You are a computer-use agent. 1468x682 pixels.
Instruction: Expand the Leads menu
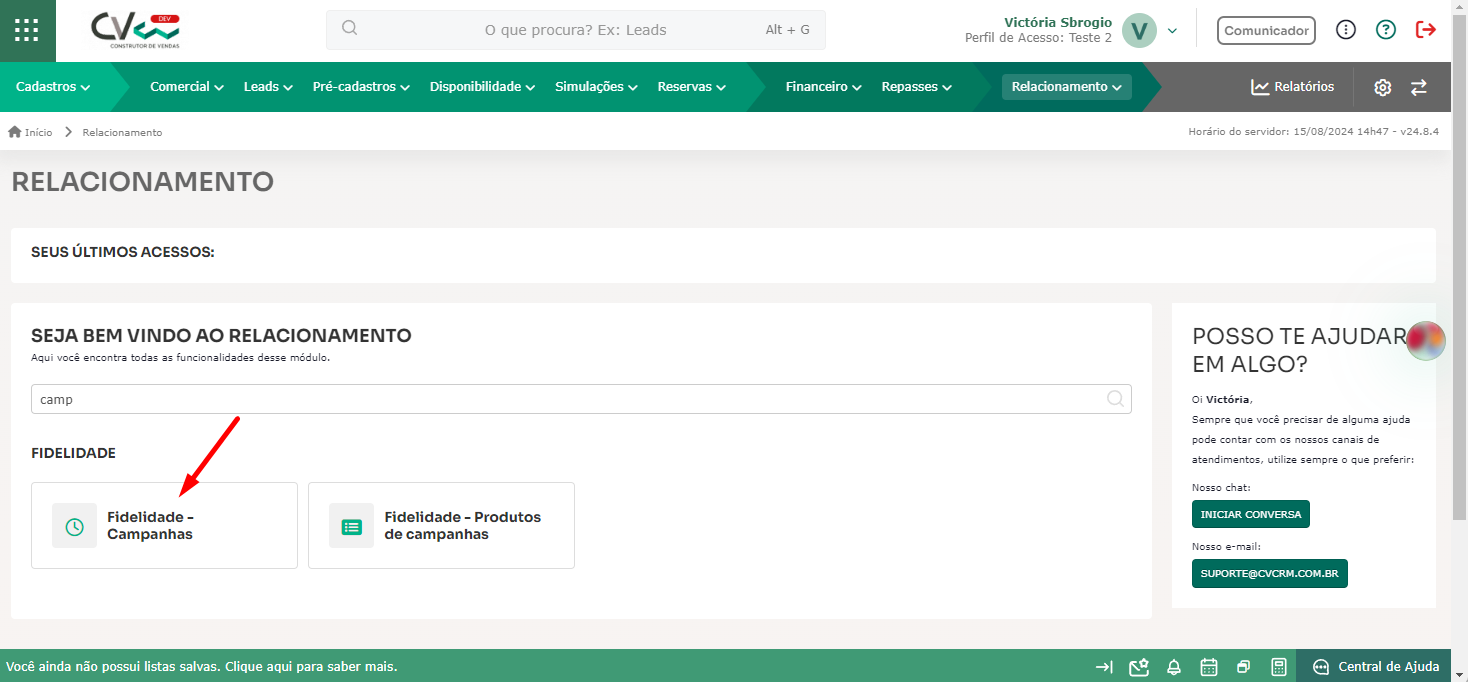coord(268,87)
